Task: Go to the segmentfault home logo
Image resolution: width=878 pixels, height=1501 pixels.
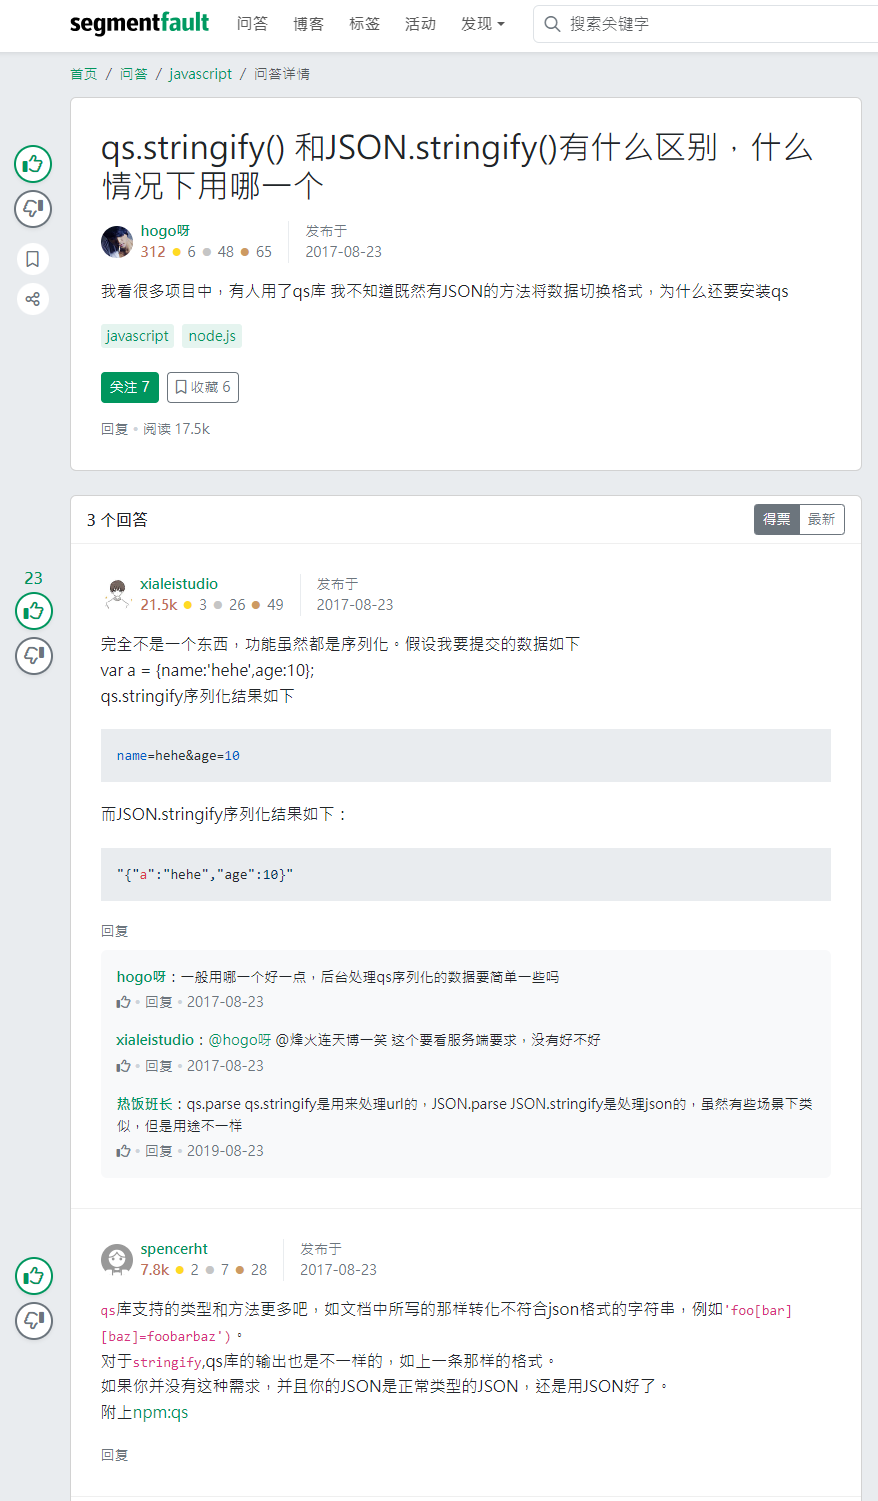Action: [140, 24]
